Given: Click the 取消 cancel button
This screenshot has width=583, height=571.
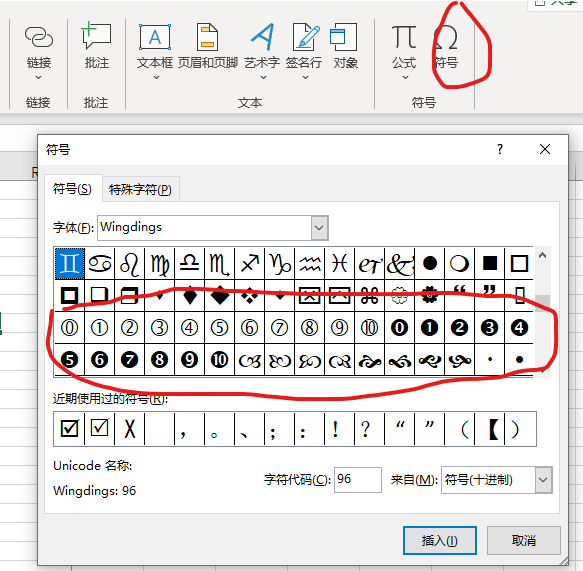Looking at the screenshot, I should (x=524, y=540).
